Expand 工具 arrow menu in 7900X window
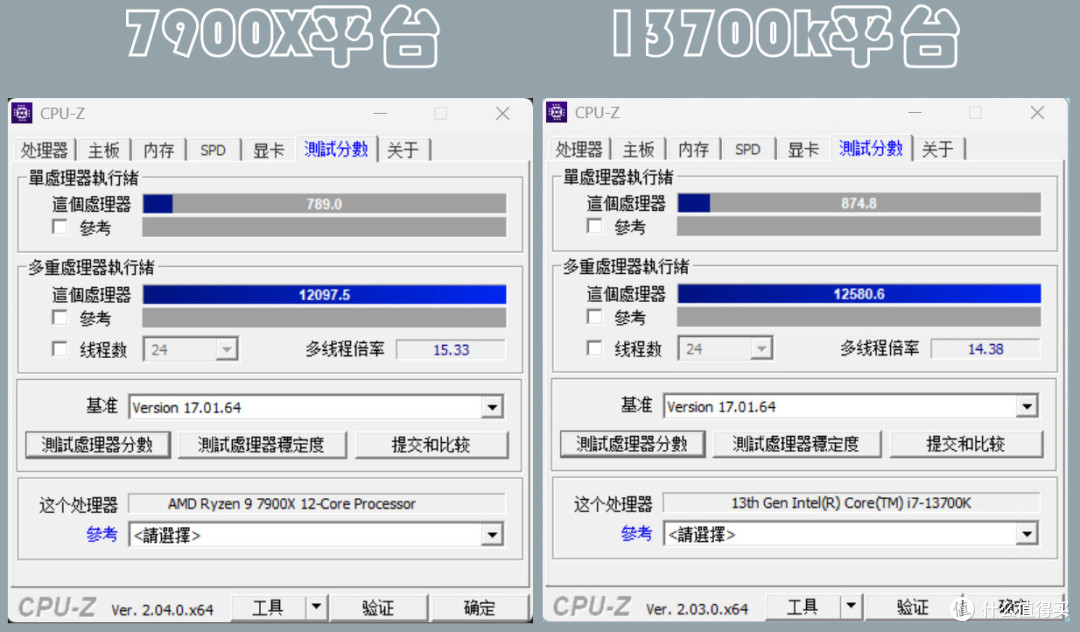 point(316,607)
